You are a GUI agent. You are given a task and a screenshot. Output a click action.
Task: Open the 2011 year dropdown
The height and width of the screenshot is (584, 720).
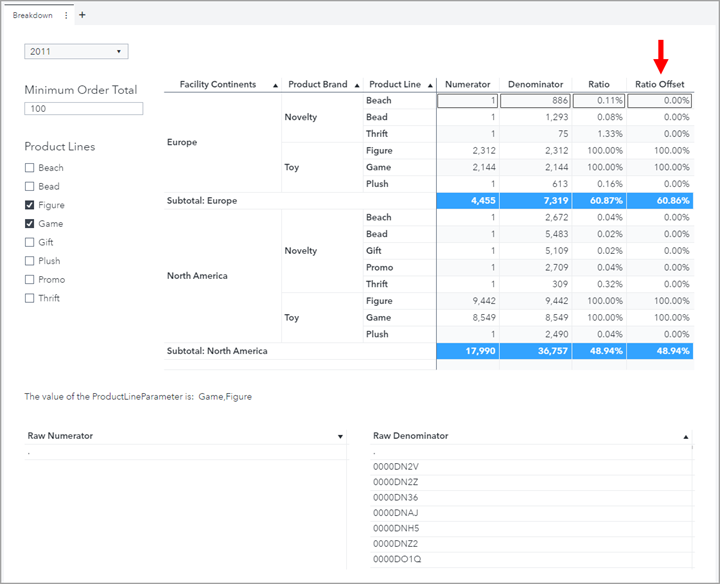click(76, 51)
